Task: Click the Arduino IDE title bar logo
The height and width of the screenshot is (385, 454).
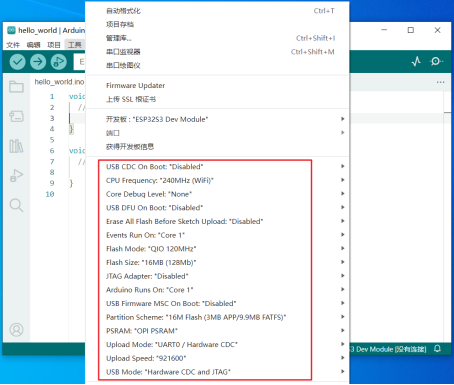Action: [x=11, y=30]
